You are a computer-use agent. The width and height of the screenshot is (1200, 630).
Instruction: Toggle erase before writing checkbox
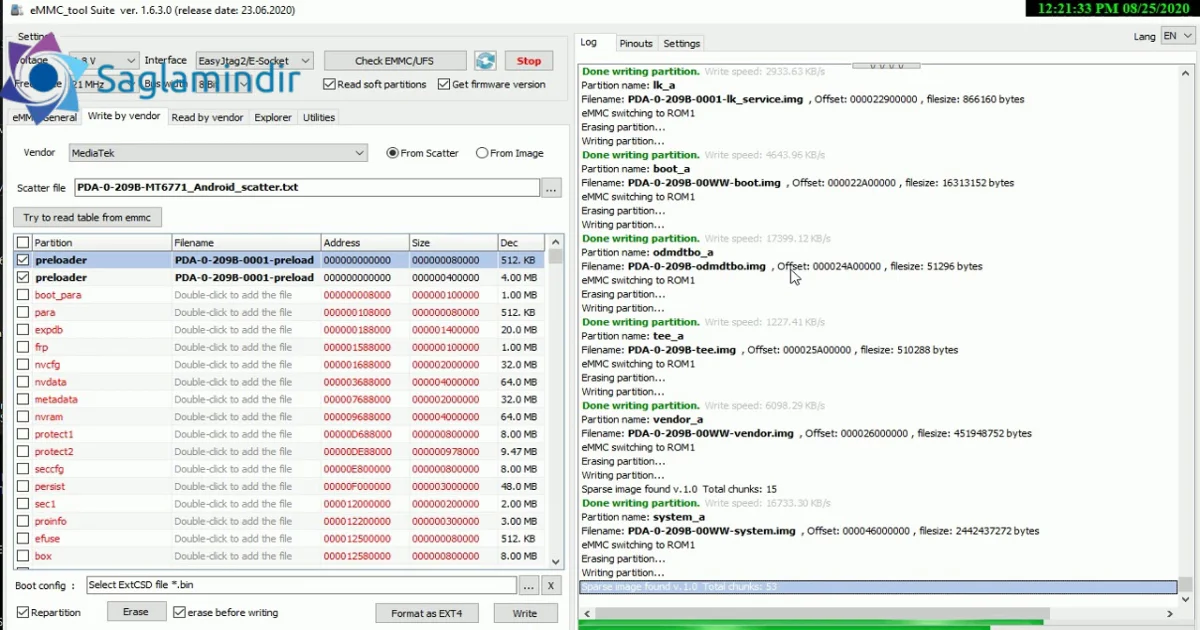(179, 612)
